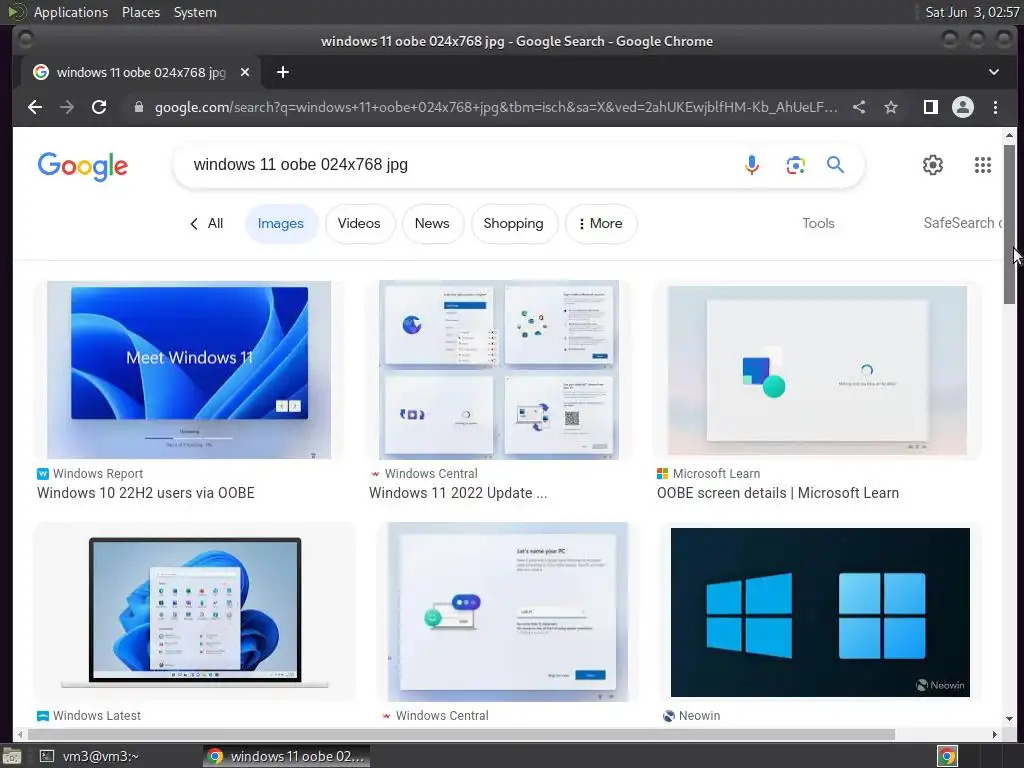The image size is (1024, 768).
Task: Select the Images tab
Action: point(281,223)
